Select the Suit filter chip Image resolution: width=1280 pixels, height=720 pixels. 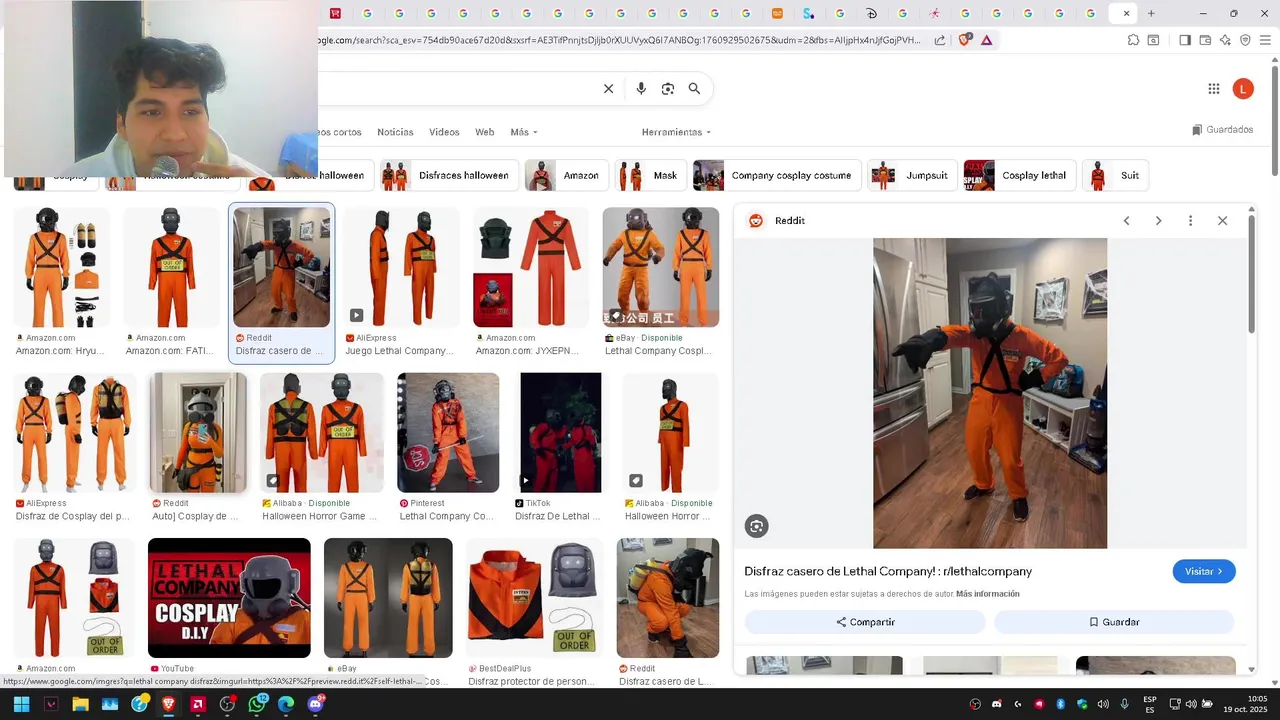[1115, 175]
